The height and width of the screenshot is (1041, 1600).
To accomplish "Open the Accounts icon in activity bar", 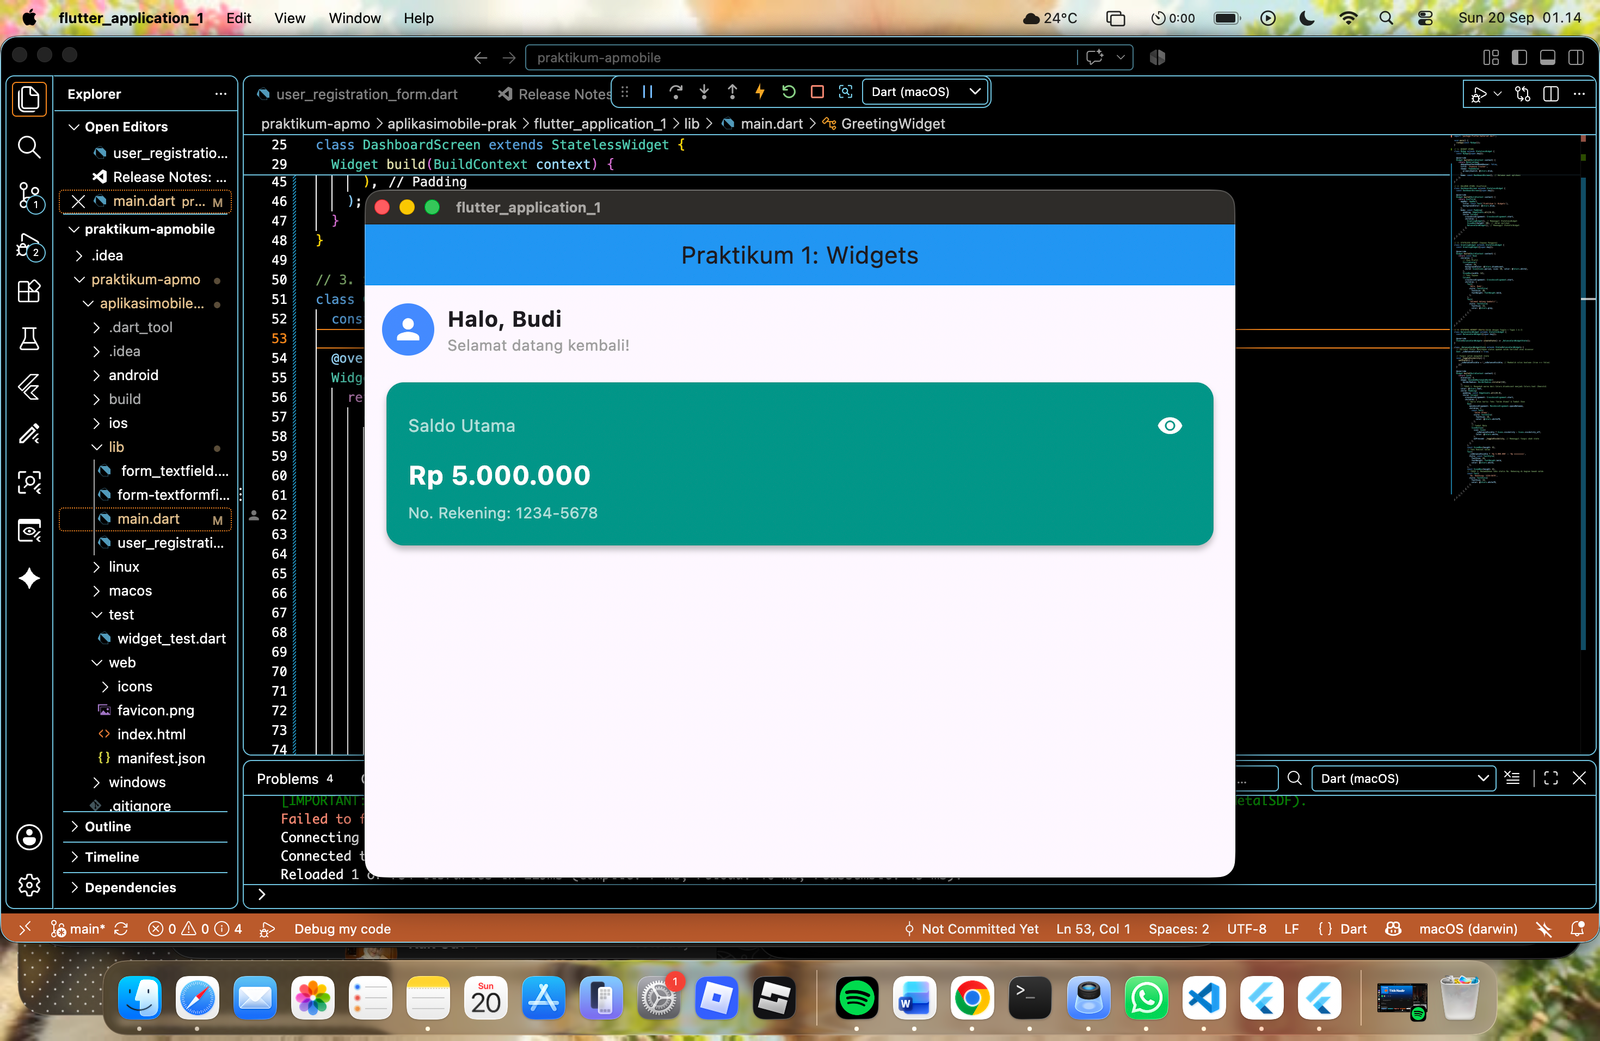I will pyautogui.click(x=29, y=837).
